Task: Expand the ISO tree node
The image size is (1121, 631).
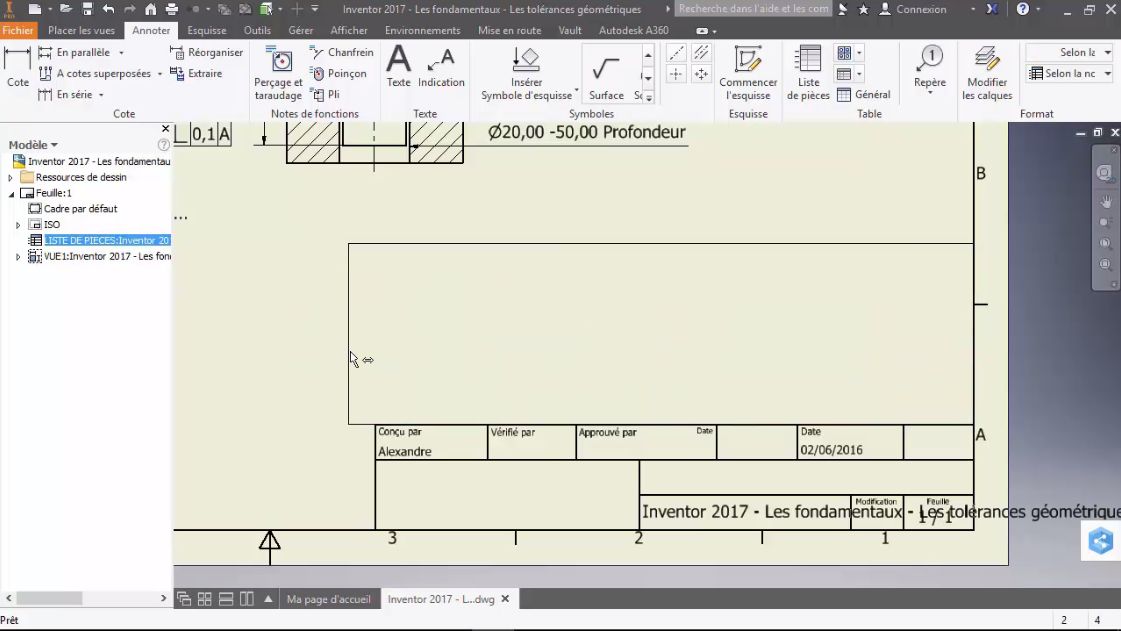Action: coord(18,225)
